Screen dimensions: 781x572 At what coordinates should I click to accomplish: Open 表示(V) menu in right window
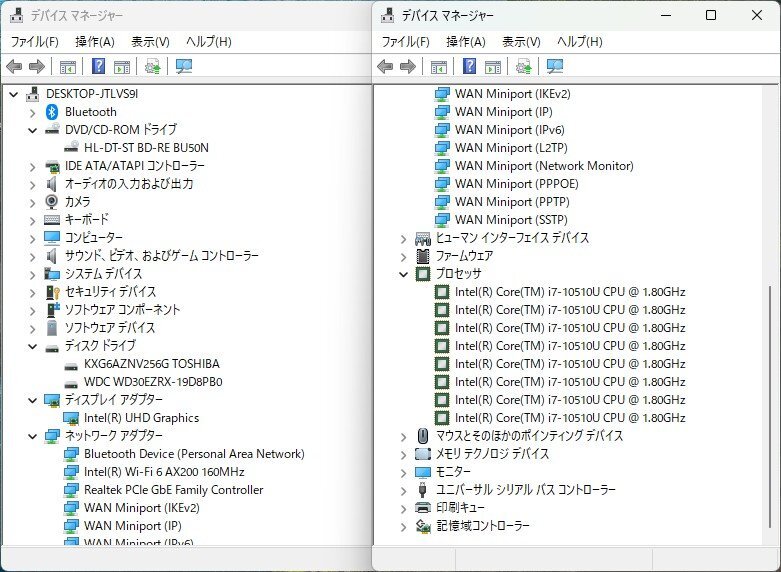click(521, 42)
